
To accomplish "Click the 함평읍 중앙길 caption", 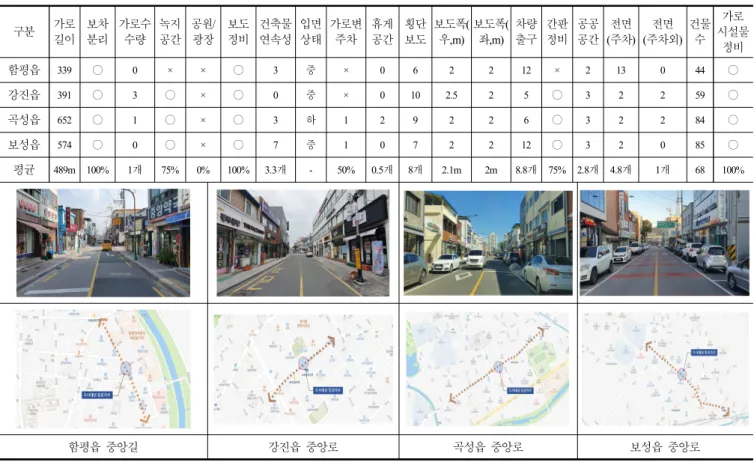I will [x=103, y=447].
